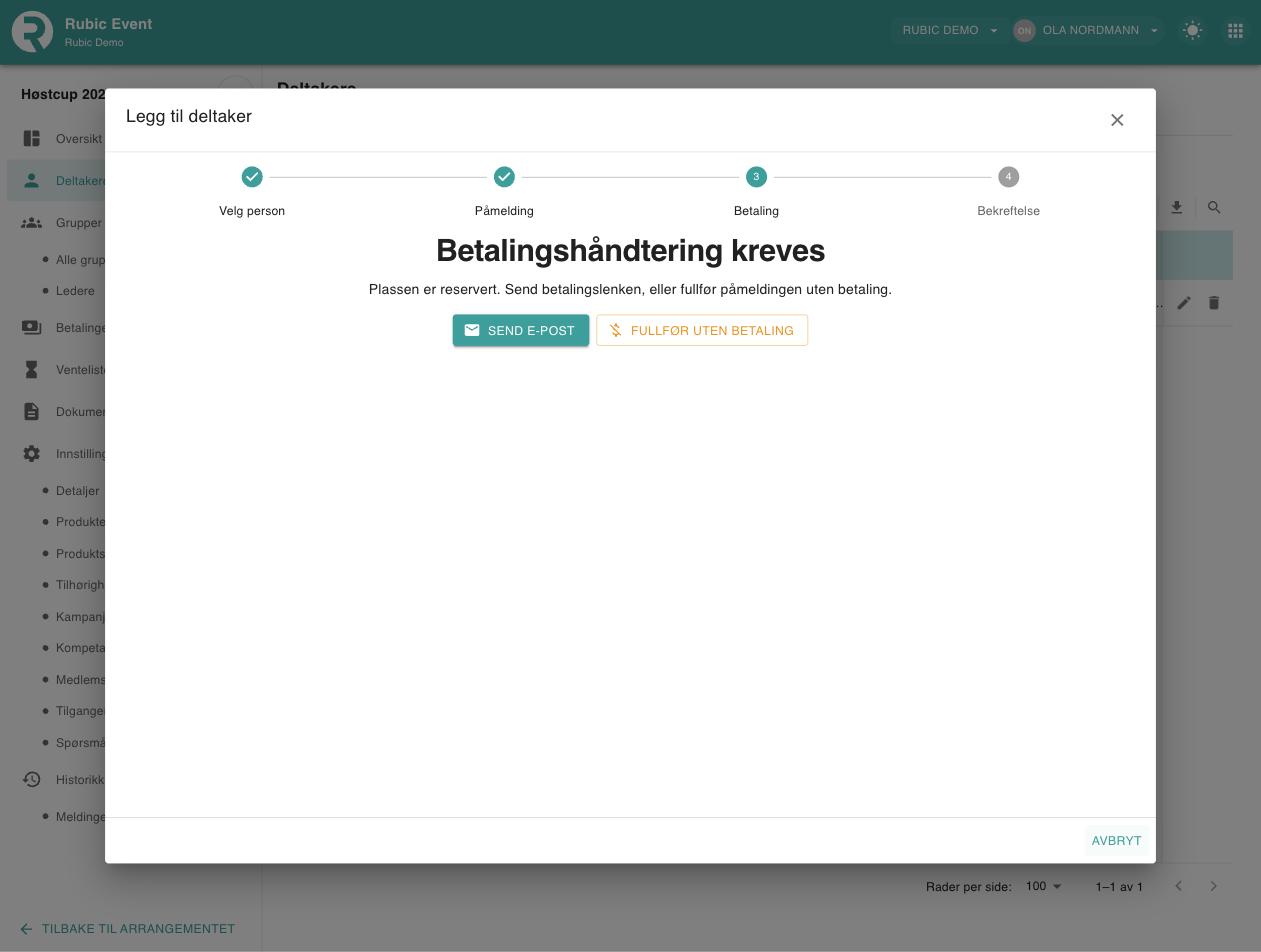
Task: Click the search icon in the table toolbar
Action: coord(1214,208)
